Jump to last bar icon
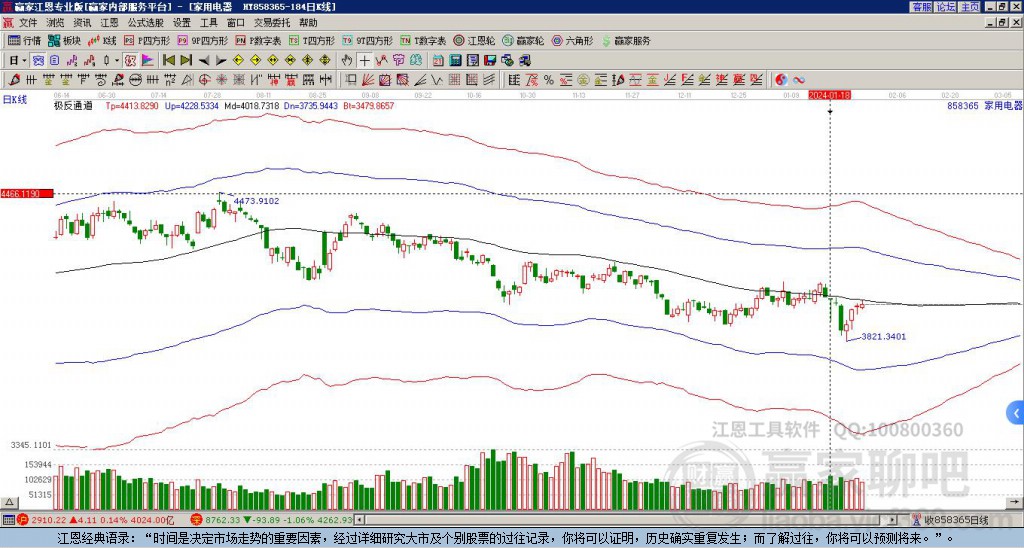1024x548 pixels. click(x=185, y=61)
